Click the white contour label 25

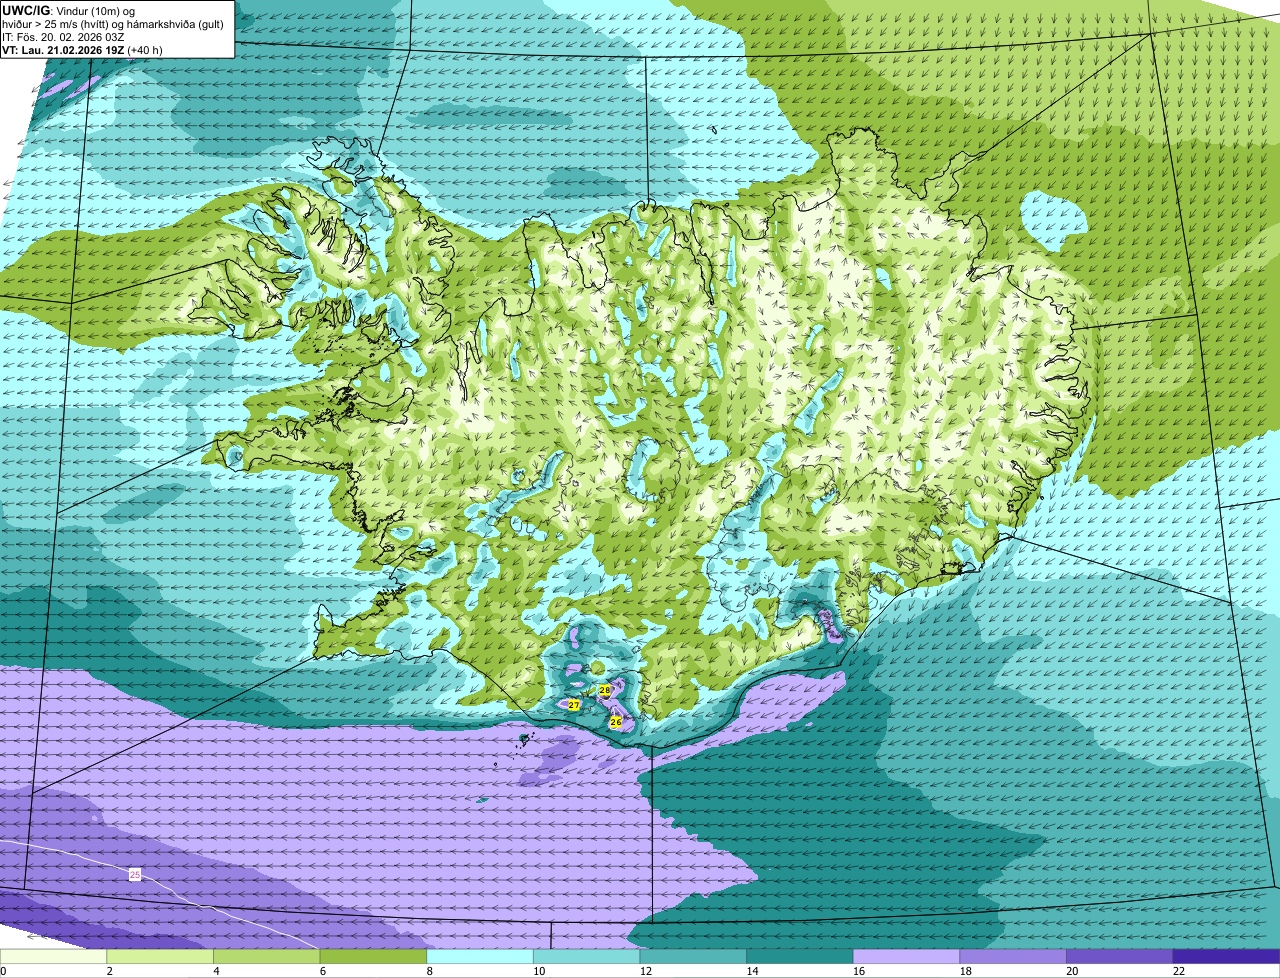[x=135, y=875]
